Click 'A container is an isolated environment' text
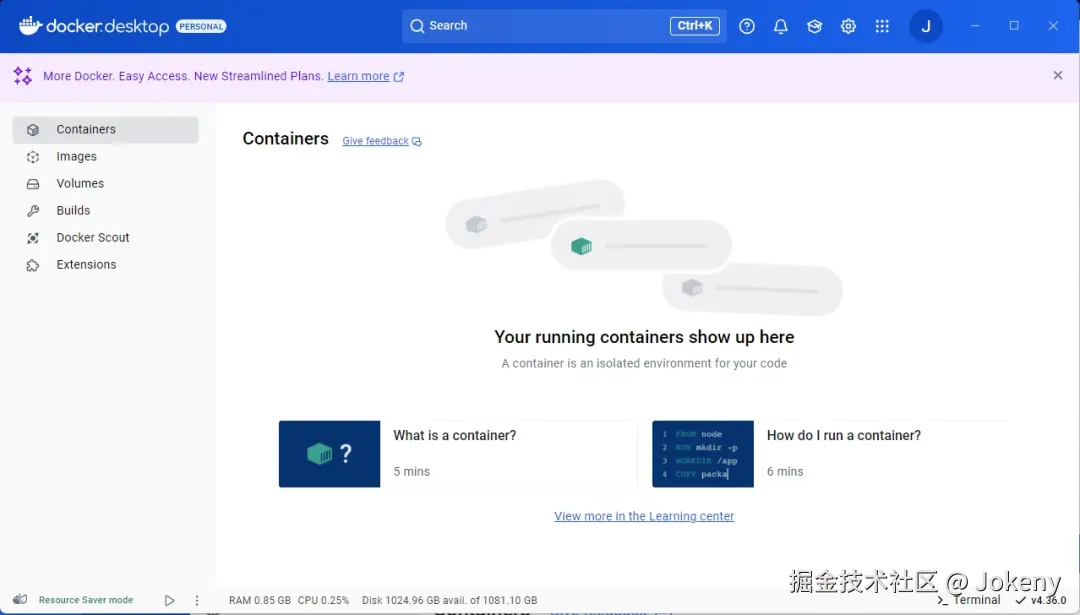1080x615 pixels. tap(644, 364)
